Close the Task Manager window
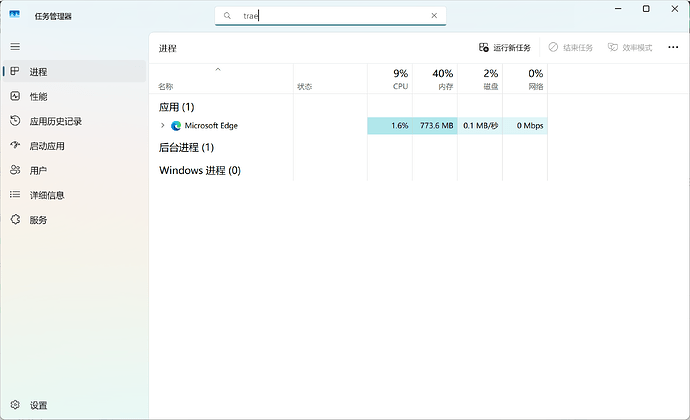The width and height of the screenshot is (690, 420). 675,9
